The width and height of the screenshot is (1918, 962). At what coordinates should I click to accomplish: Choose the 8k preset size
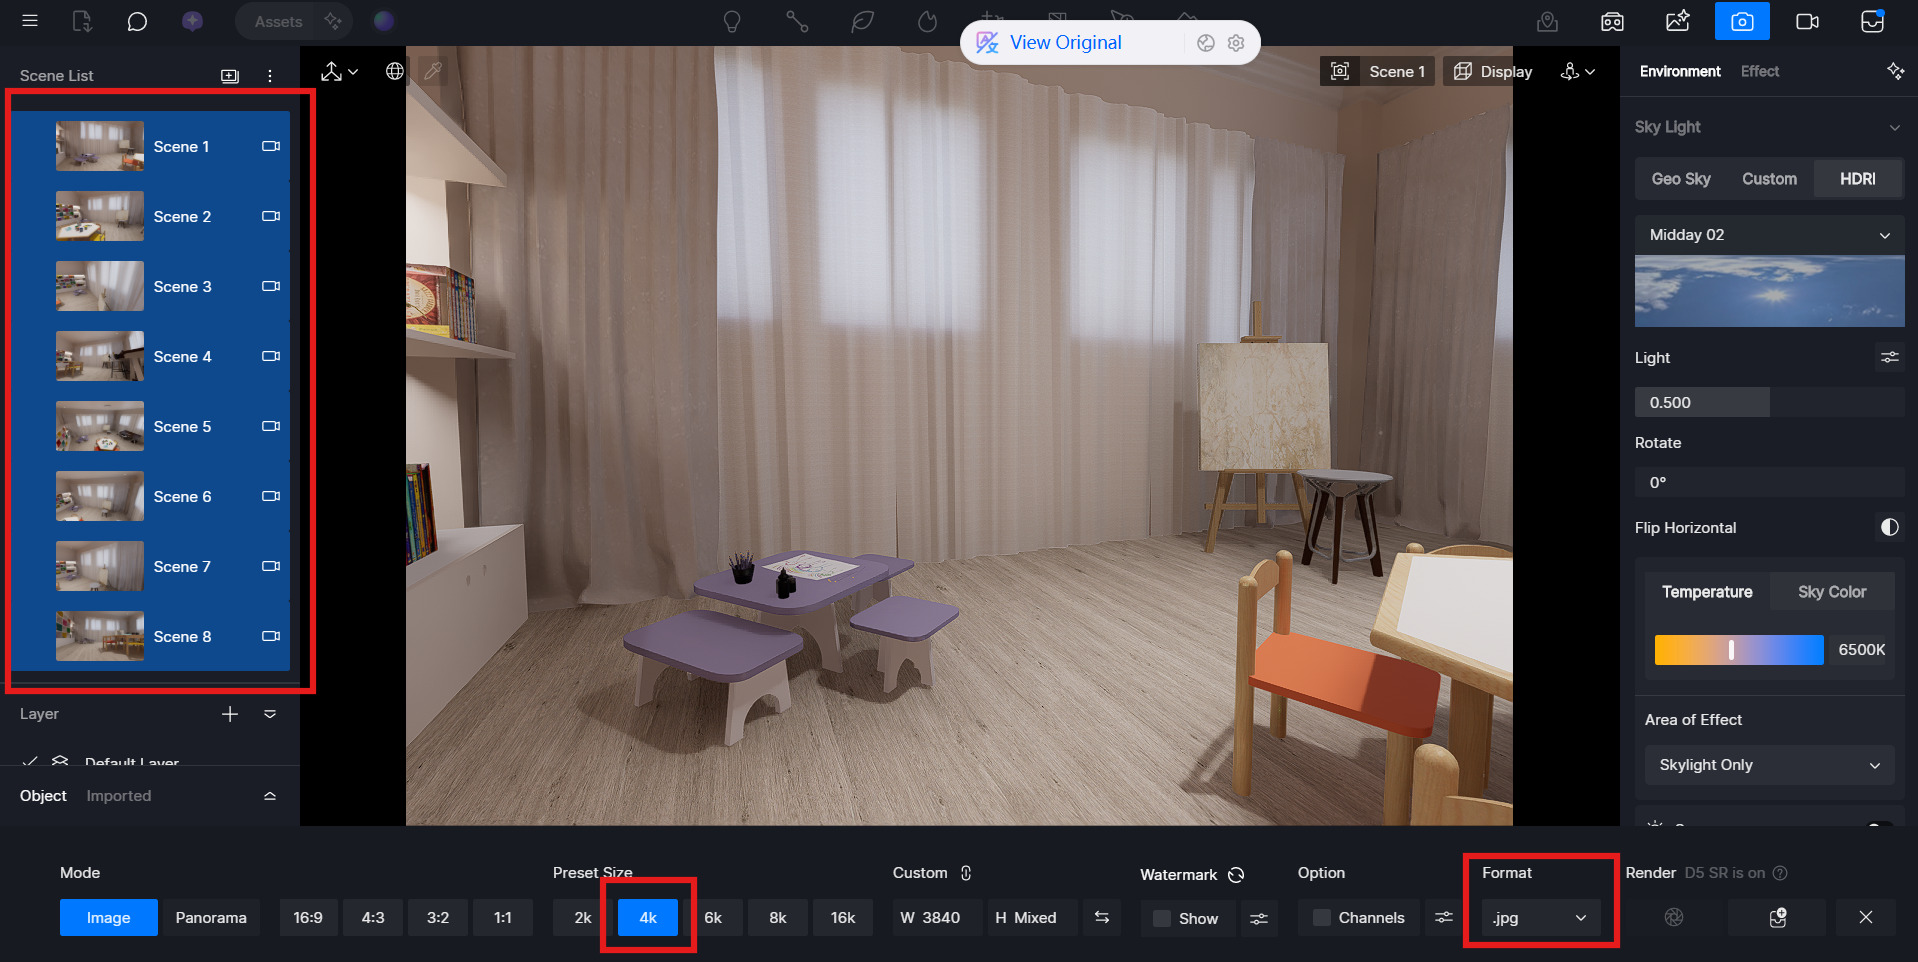777,918
